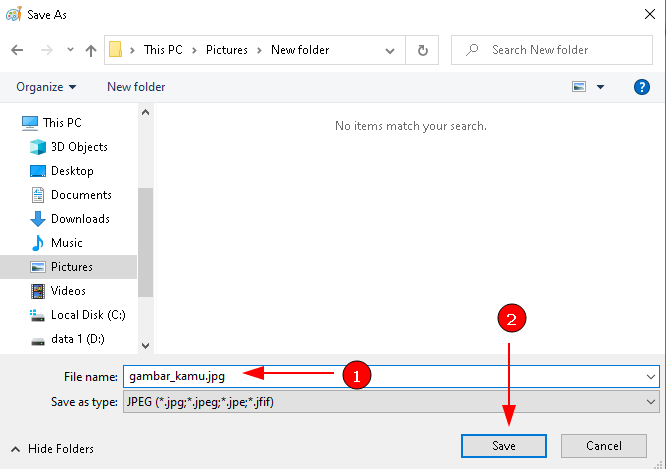The width and height of the screenshot is (666, 469).
Task: Click the File name text field
Action: [x=380, y=376]
